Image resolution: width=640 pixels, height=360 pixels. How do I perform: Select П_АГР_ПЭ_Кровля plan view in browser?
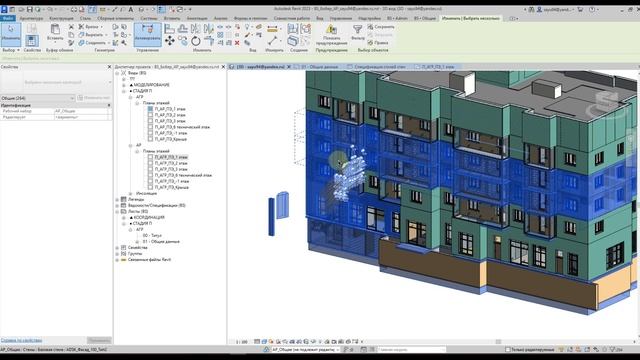[x=171, y=187]
